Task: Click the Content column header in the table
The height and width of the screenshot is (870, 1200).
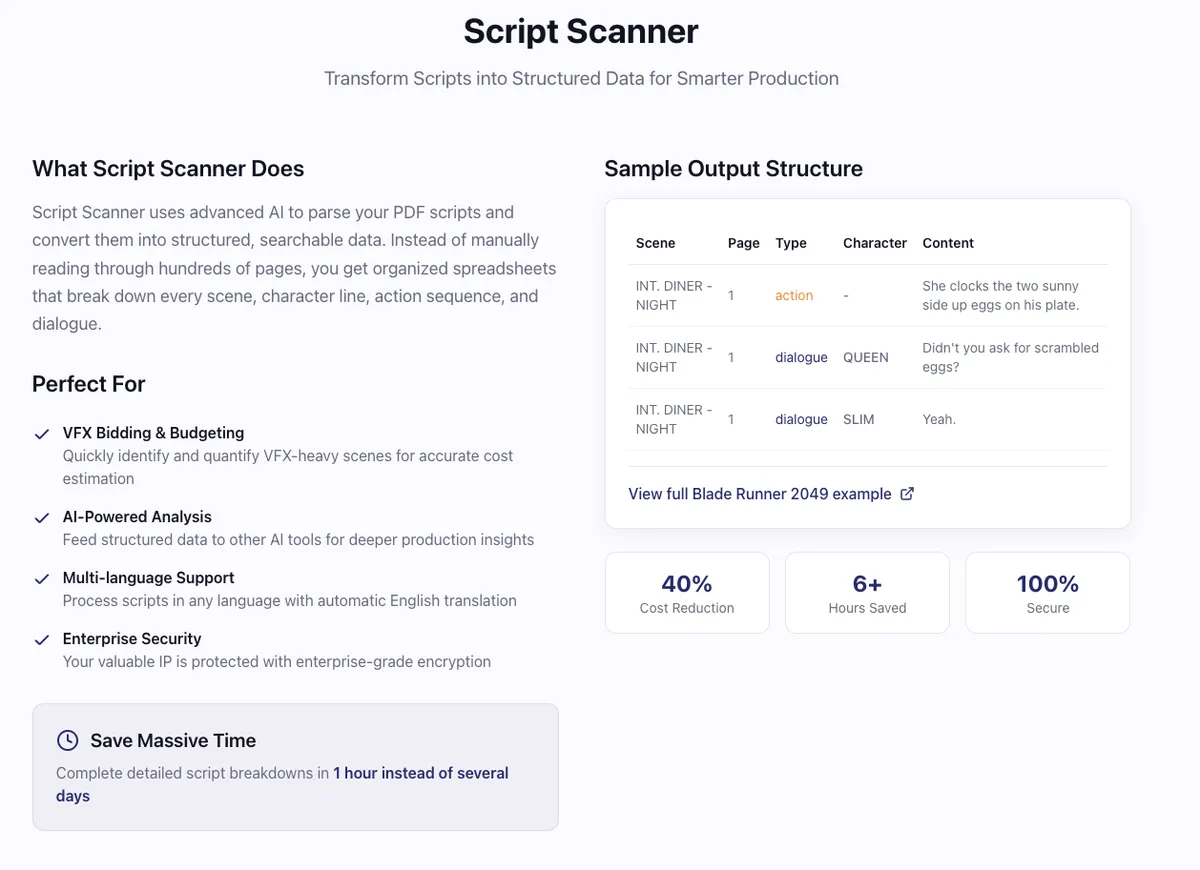Action: (947, 243)
